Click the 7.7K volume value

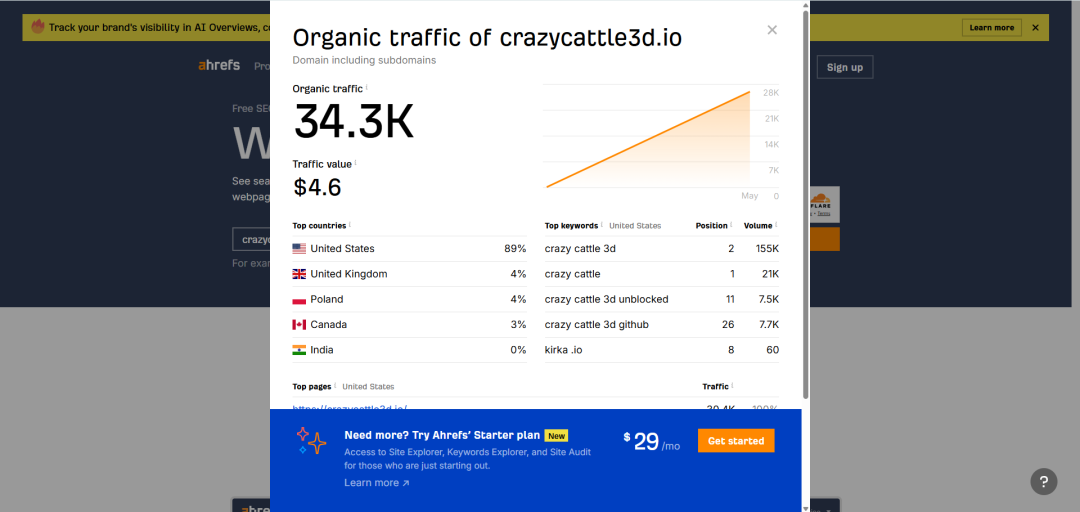pyautogui.click(x=768, y=325)
